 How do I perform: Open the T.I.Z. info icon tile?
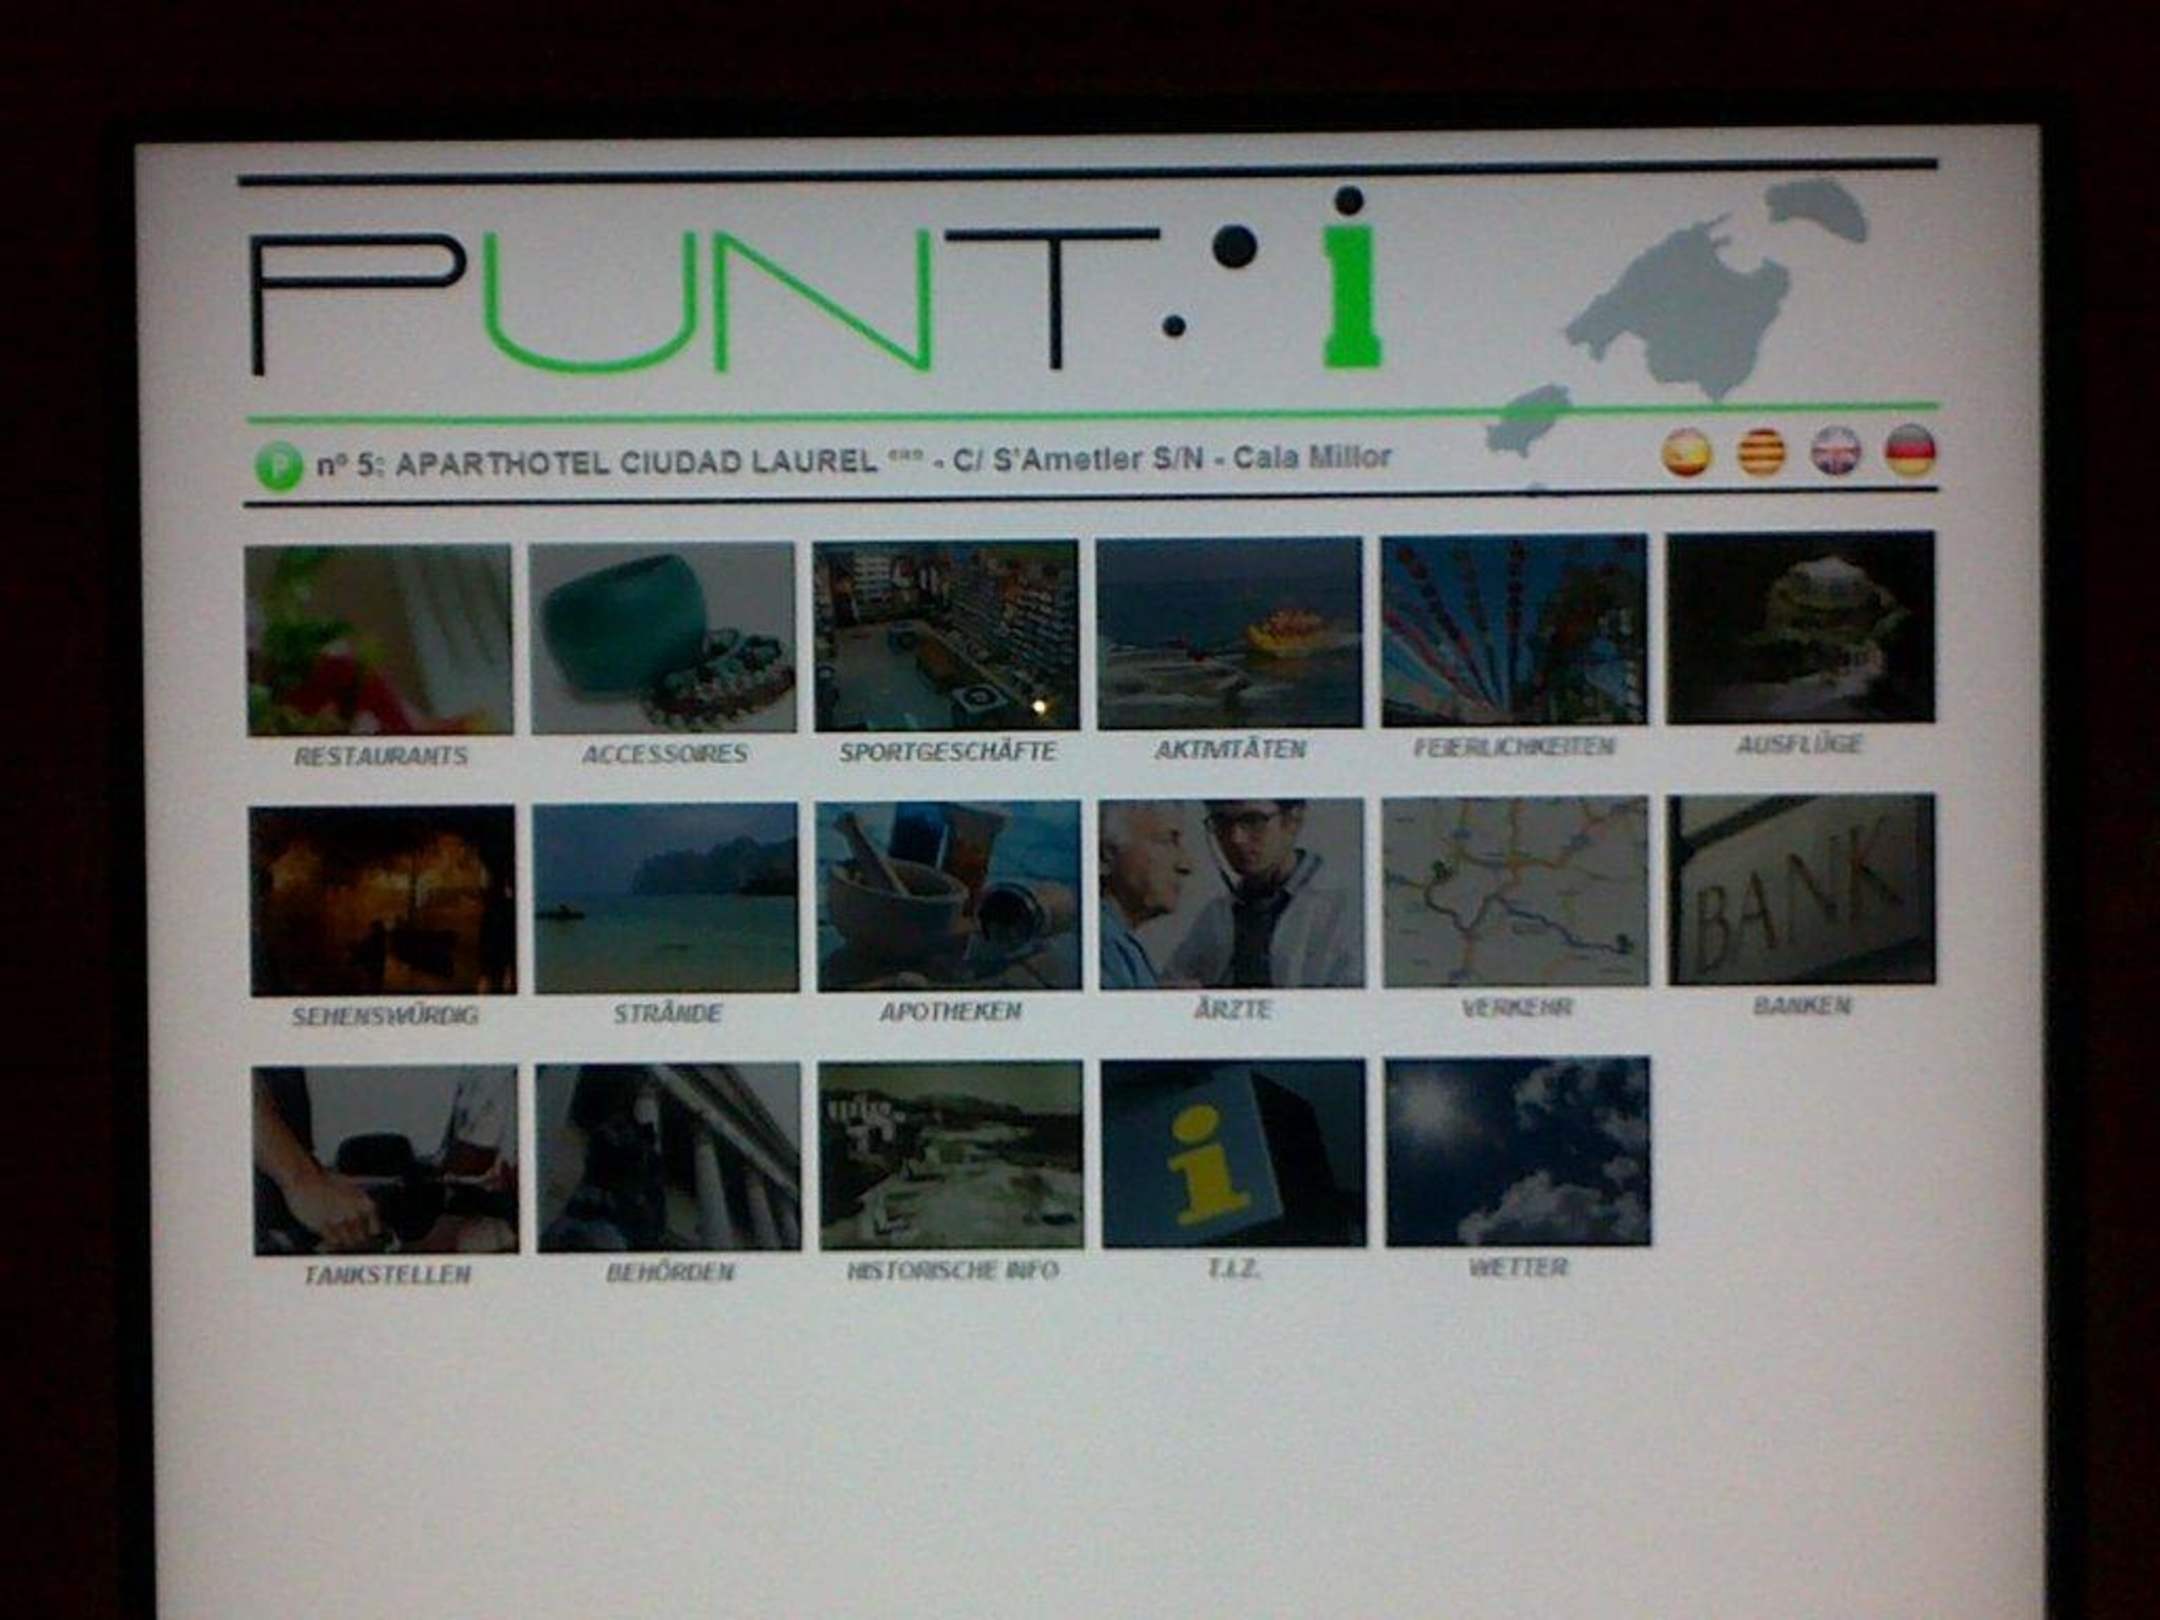coord(1233,1153)
